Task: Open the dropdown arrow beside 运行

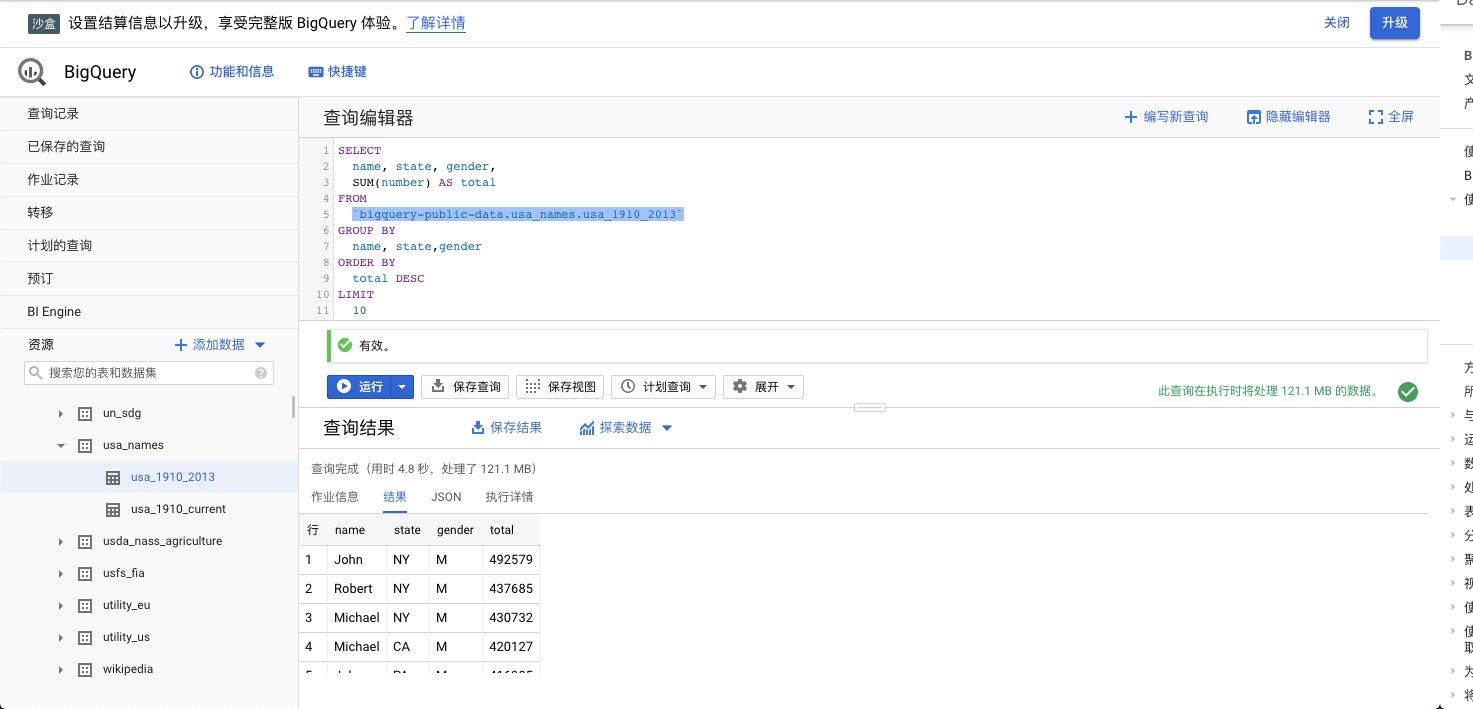Action: (401, 386)
